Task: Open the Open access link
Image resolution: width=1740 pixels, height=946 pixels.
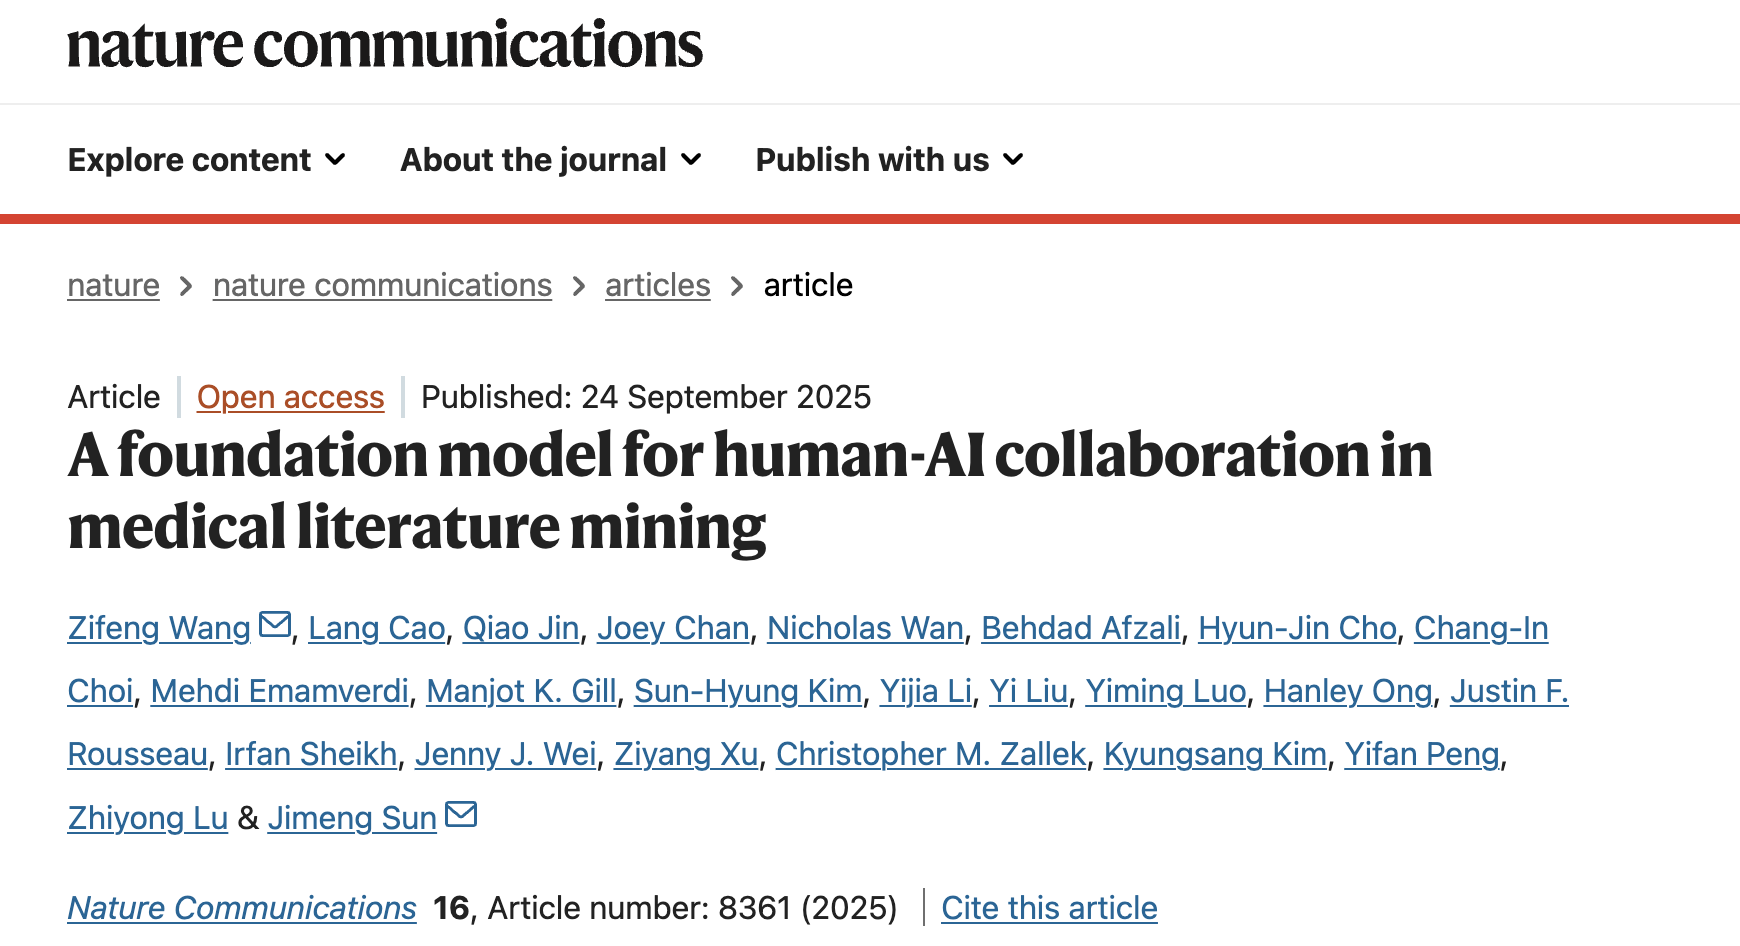Action: click(x=290, y=397)
